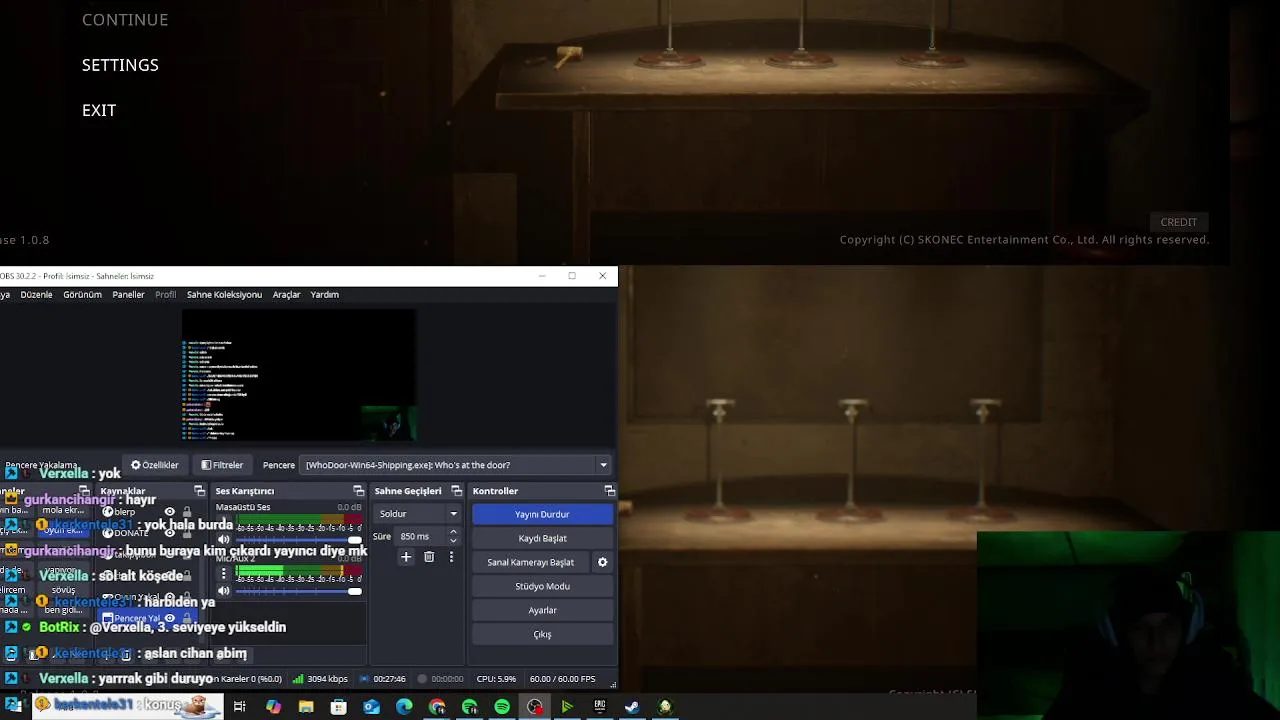Open Outlook from the taskbar
This screenshot has width=1280, height=720.
(371, 707)
